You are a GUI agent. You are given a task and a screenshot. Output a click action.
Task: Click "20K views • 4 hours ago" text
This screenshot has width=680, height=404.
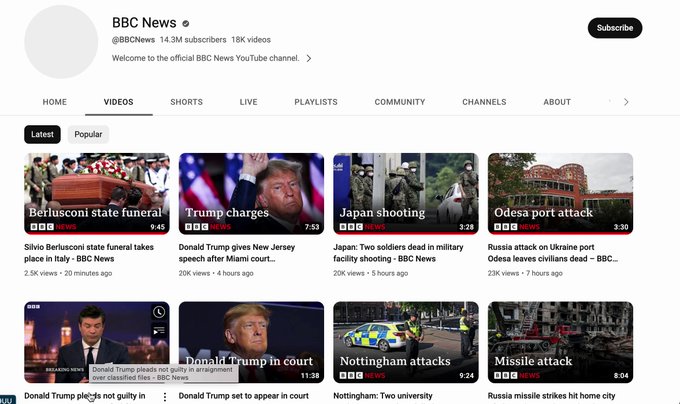(x=216, y=273)
